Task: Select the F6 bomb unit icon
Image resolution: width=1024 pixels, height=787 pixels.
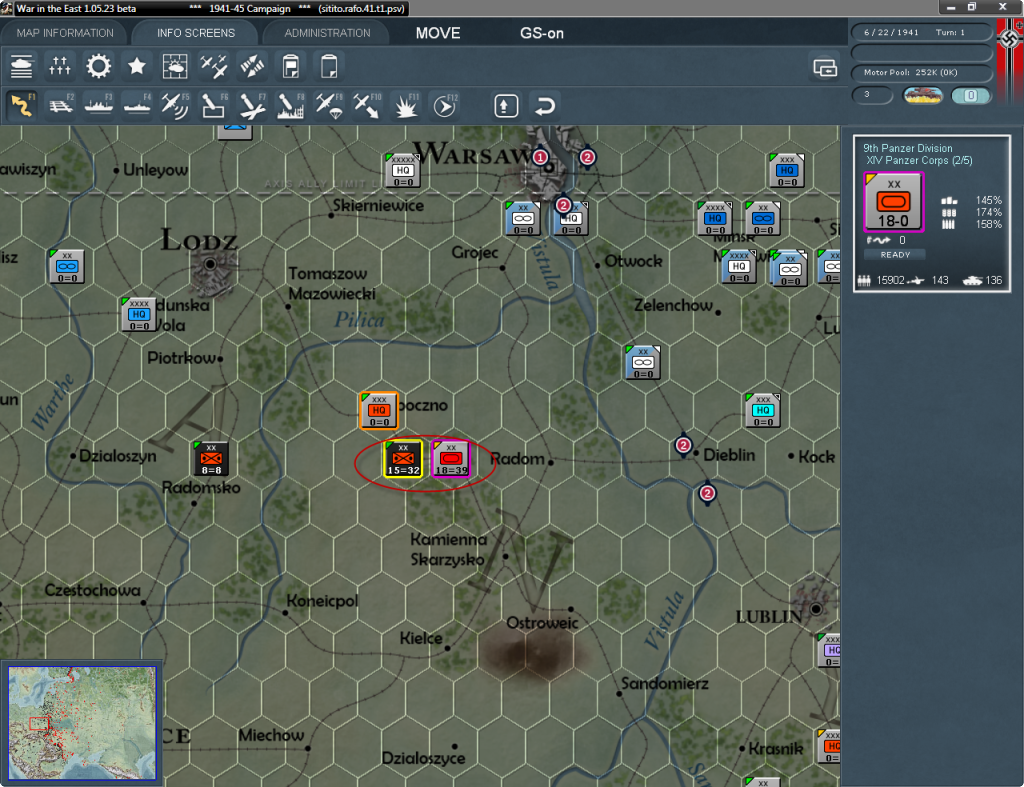Action: (x=214, y=105)
